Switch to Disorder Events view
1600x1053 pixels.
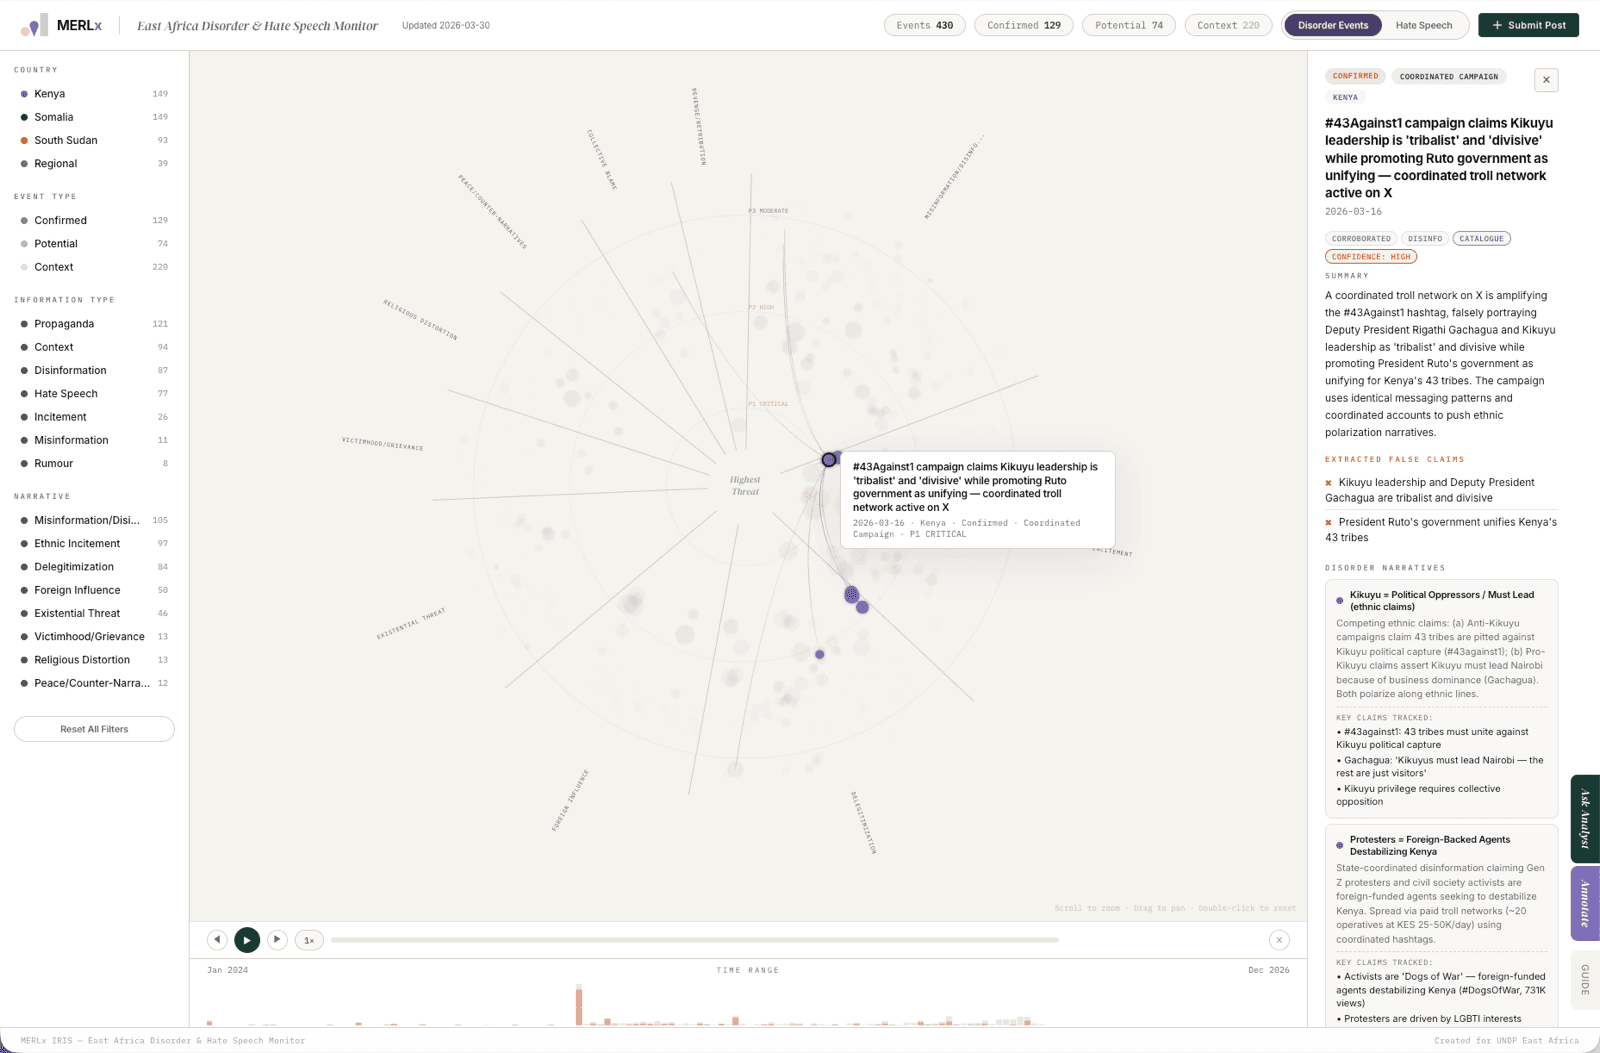click(1333, 25)
